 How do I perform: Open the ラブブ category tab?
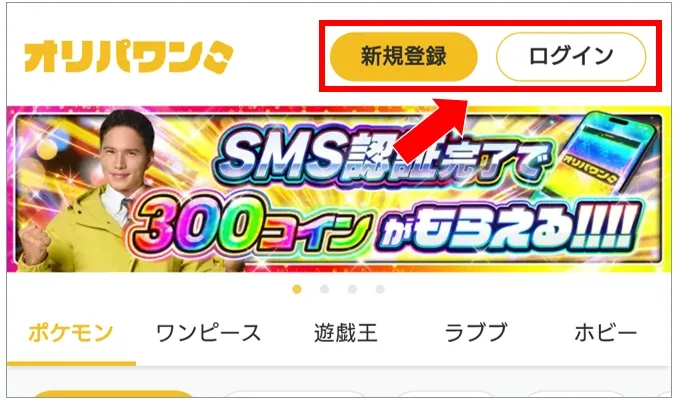click(x=476, y=333)
